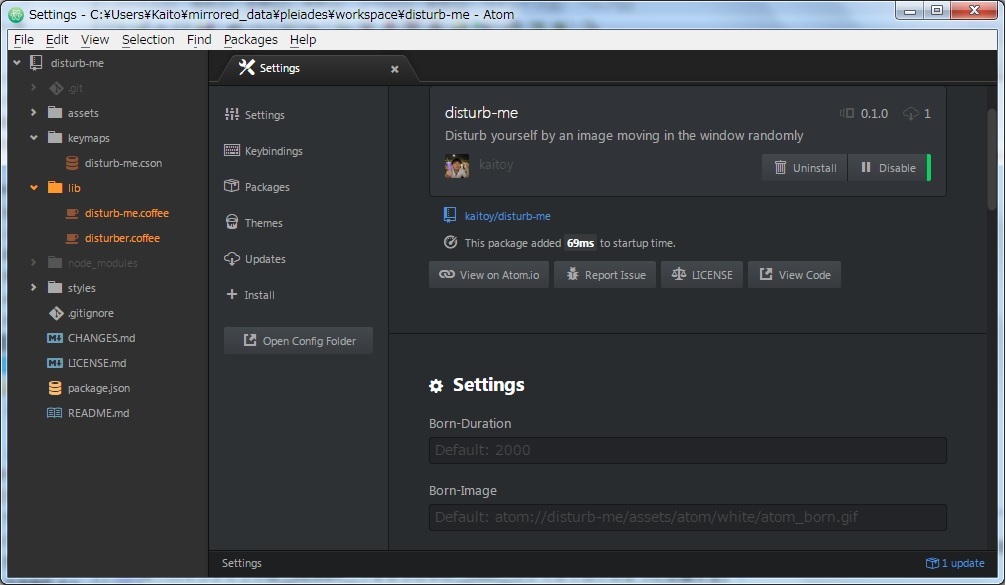Click the disturb-me.cson database icon
This screenshot has width=1006, height=585.
[72, 163]
